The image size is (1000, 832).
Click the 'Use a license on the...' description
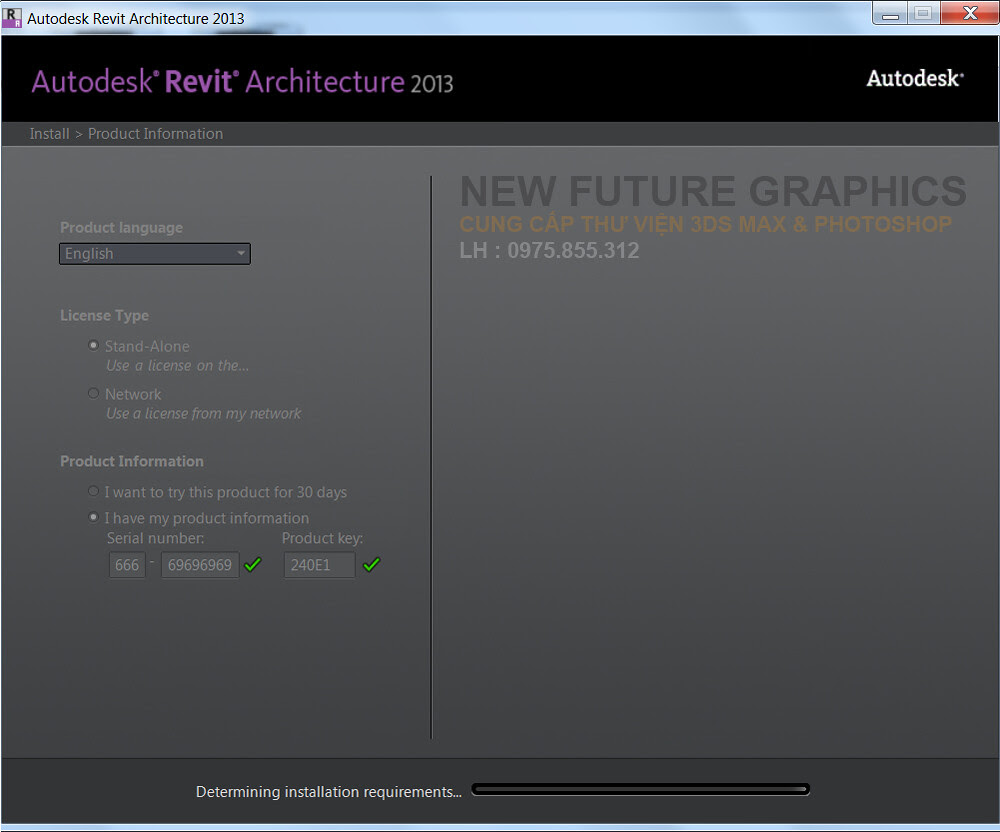pos(177,366)
